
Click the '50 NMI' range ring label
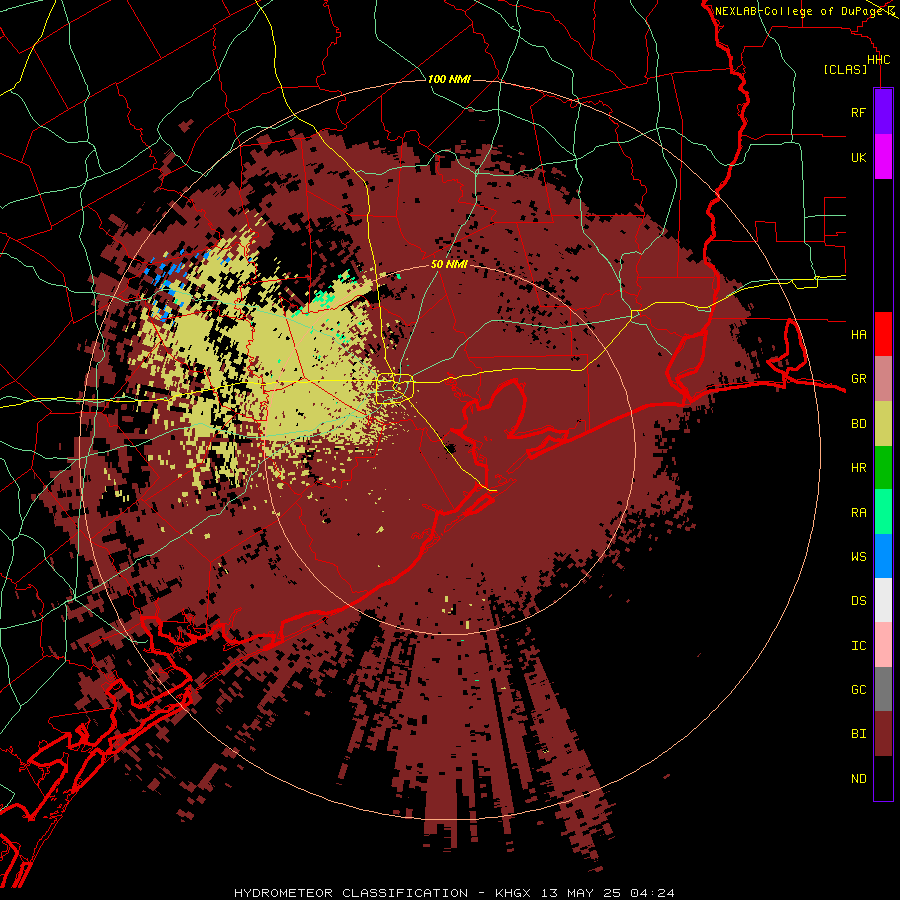[x=449, y=264]
